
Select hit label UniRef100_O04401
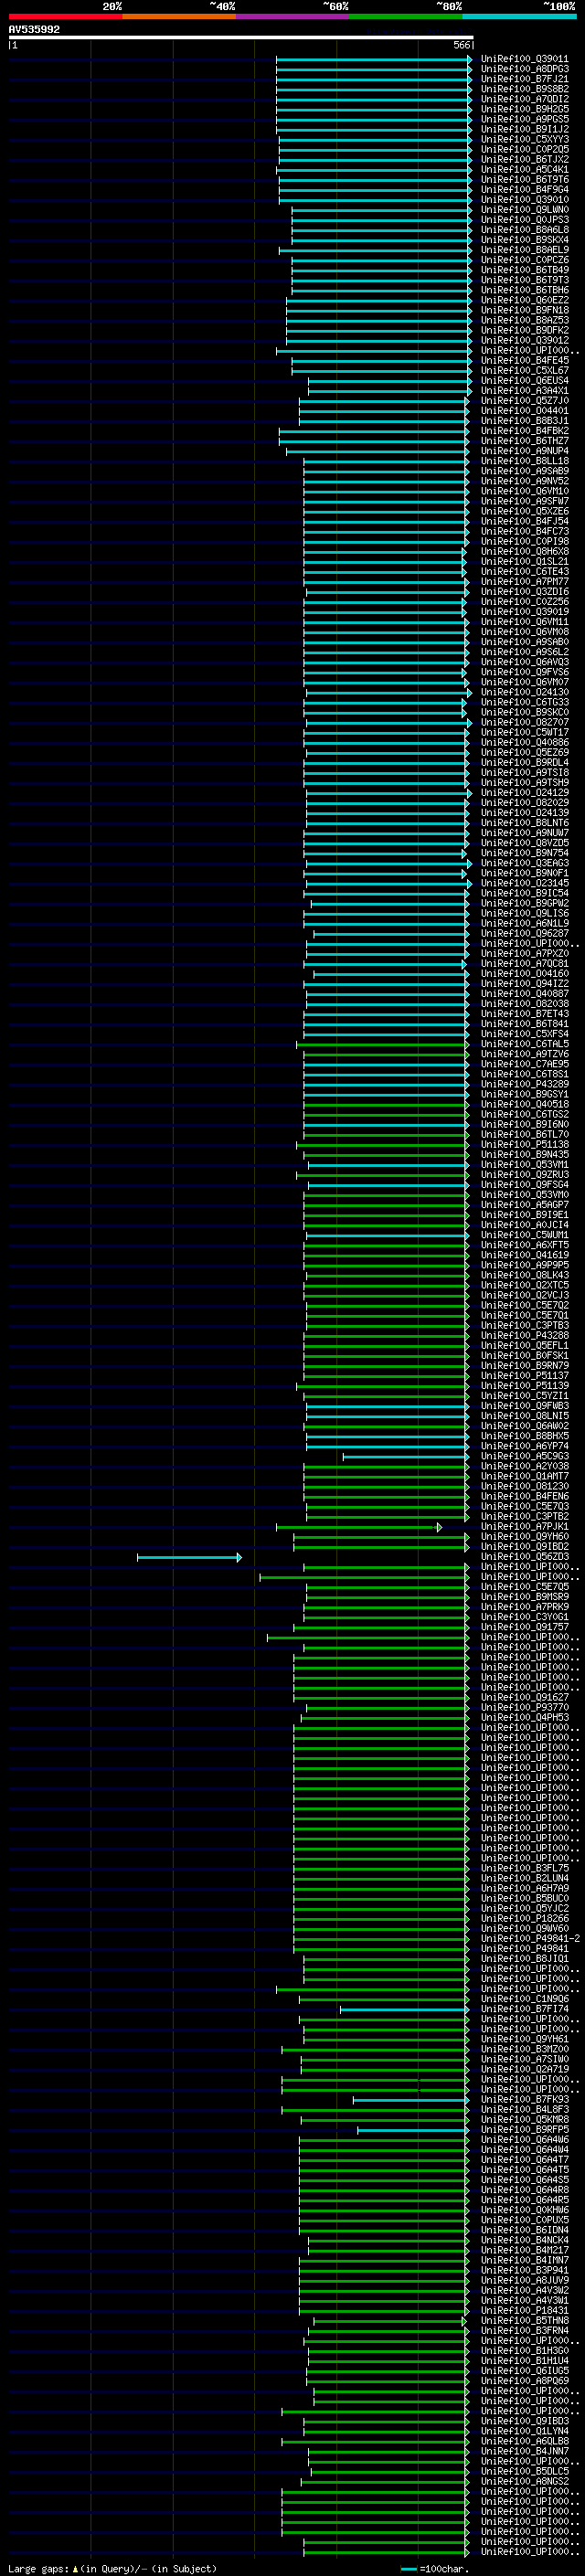click(524, 410)
